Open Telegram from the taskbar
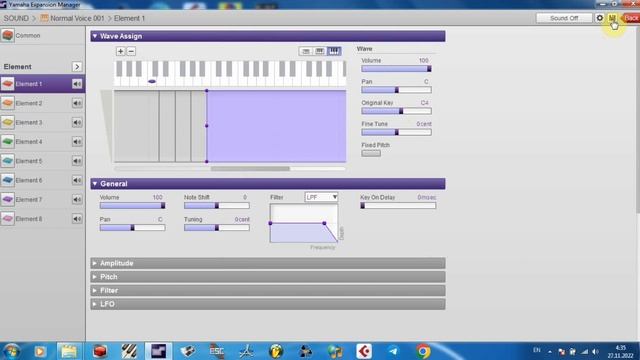Viewport: 640px width, 360px height. [393, 351]
